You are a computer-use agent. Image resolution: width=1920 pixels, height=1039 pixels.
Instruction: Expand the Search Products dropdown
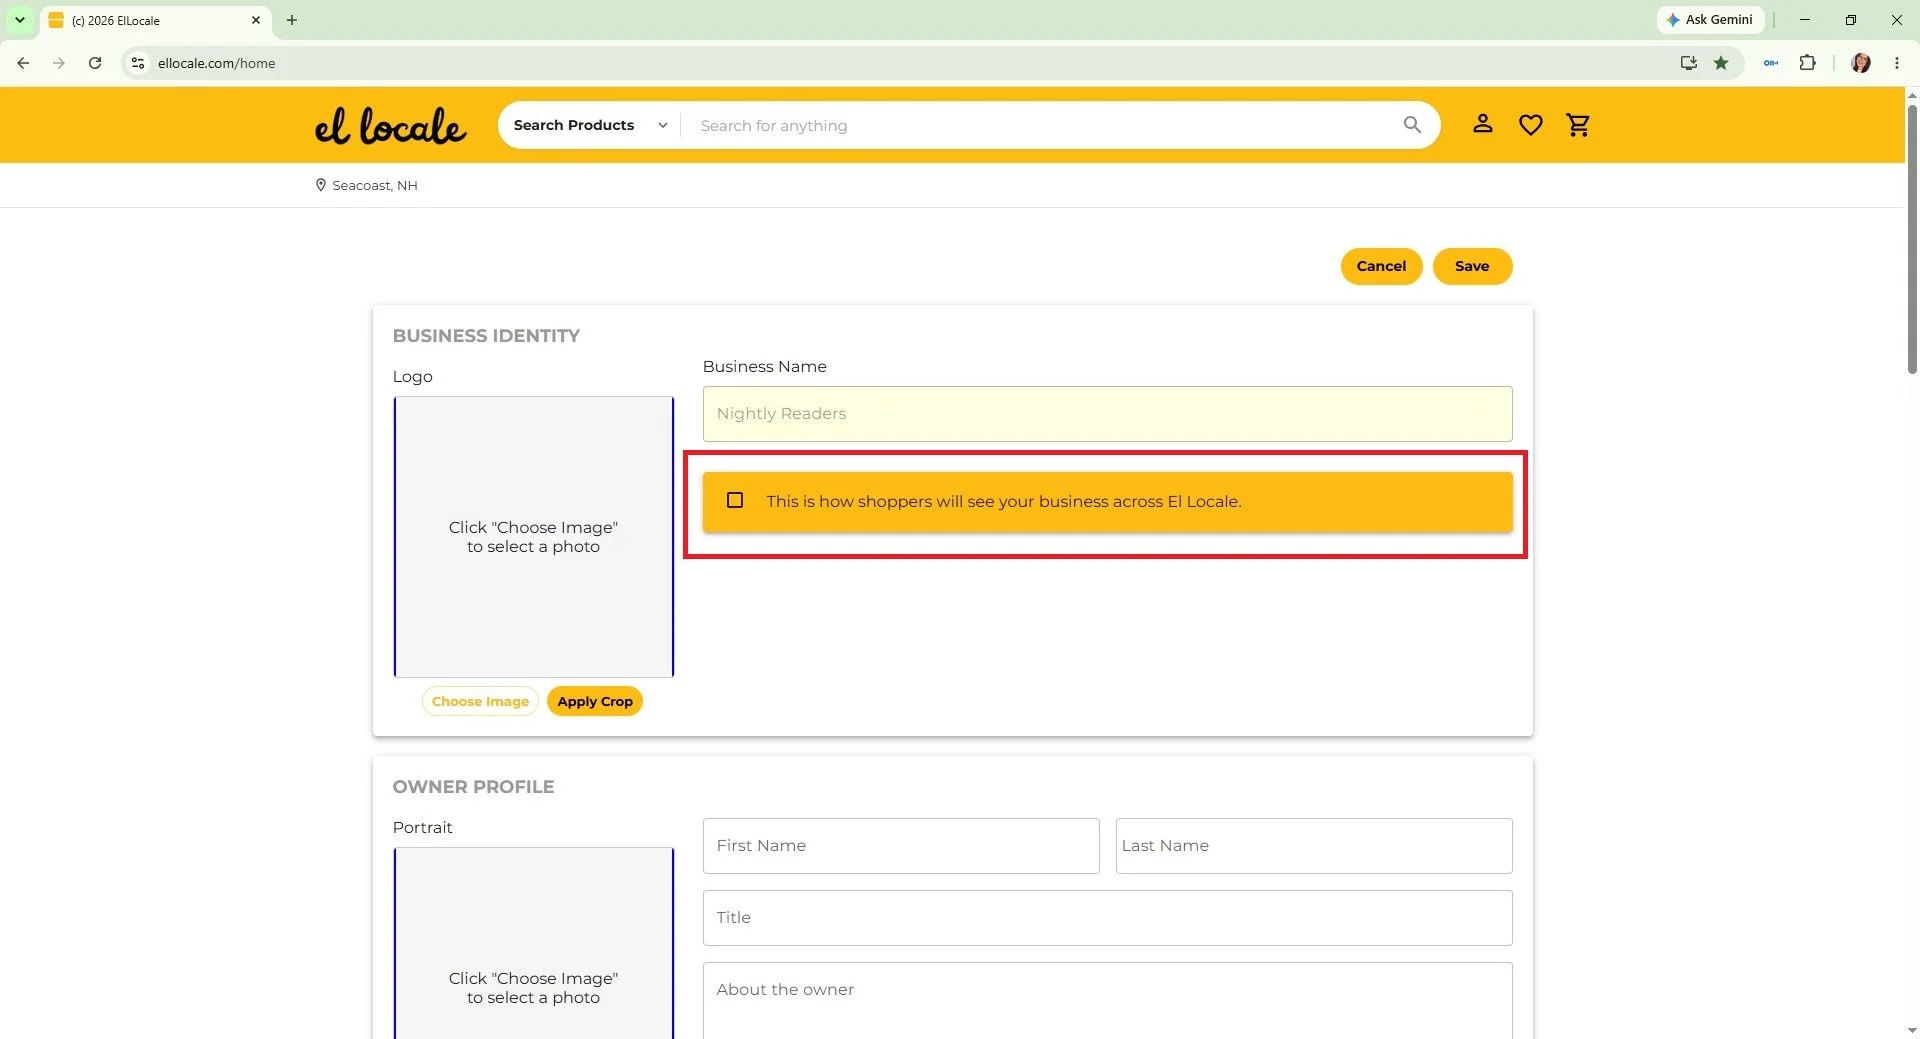click(590, 125)
